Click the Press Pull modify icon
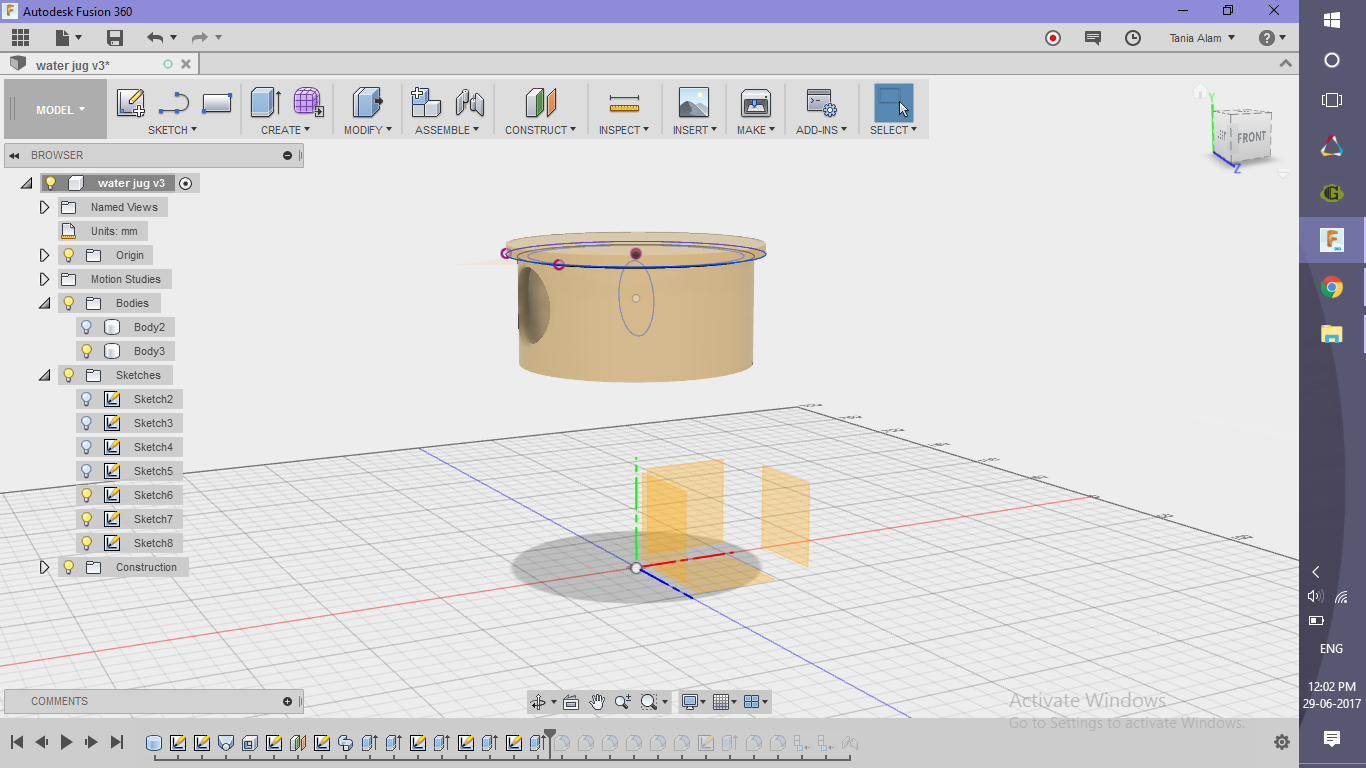 coord(368,103)
